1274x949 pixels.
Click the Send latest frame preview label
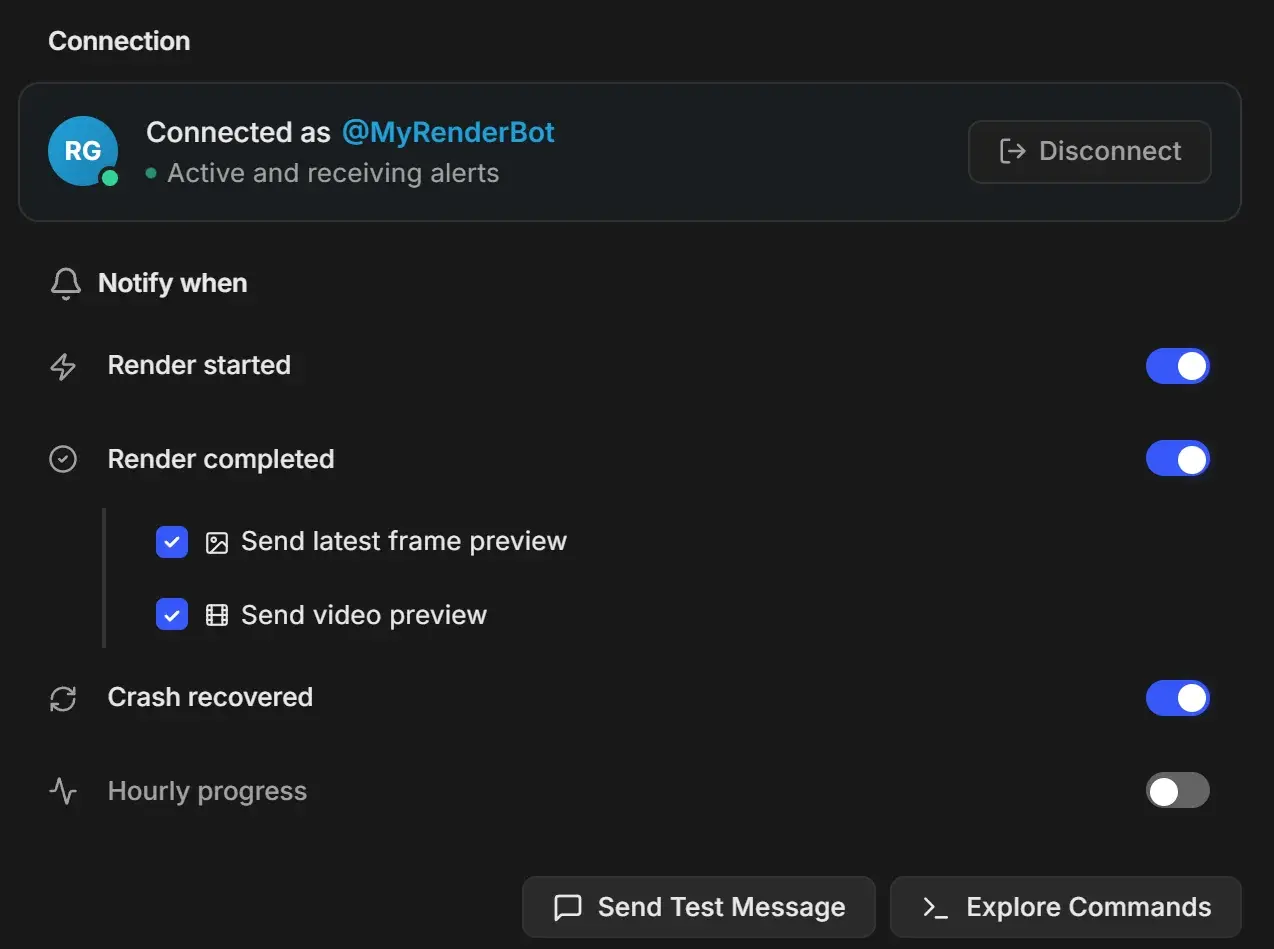404,541
